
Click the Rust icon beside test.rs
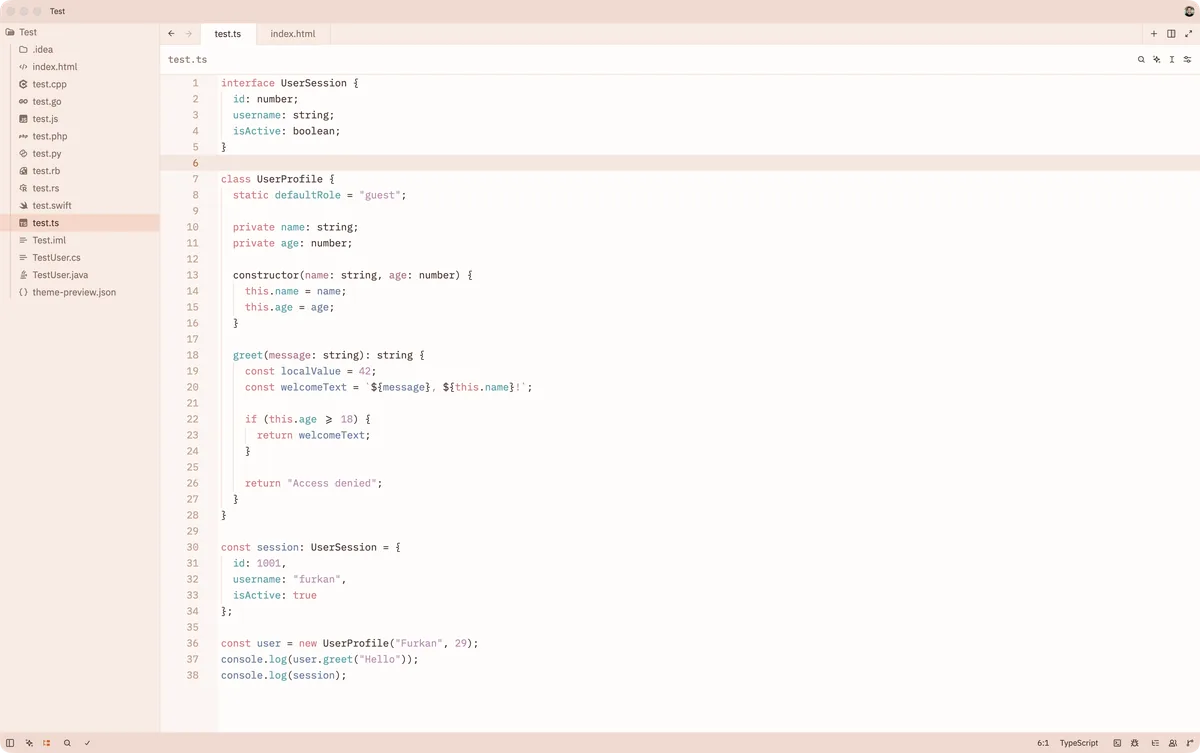[23, 188]
